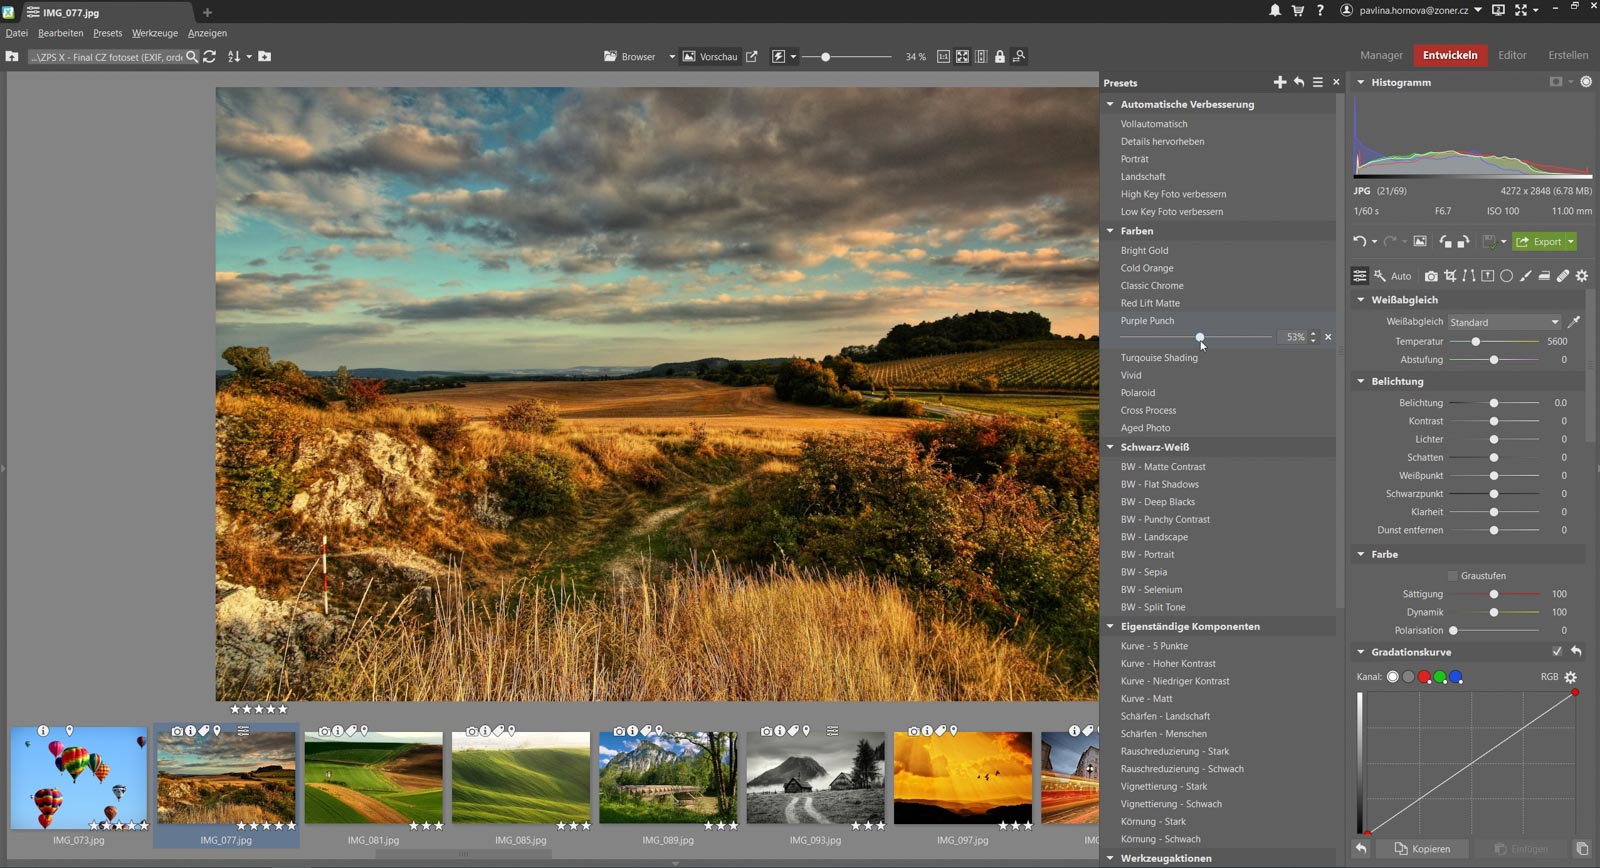
Task: Click the Kopieren button
Action: [1421, 849]
